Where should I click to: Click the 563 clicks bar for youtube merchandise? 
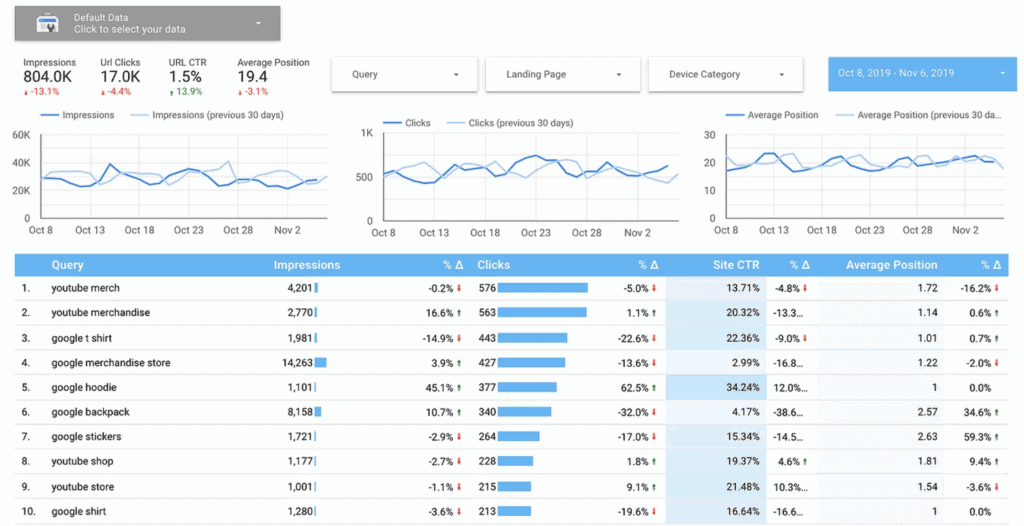542,313
